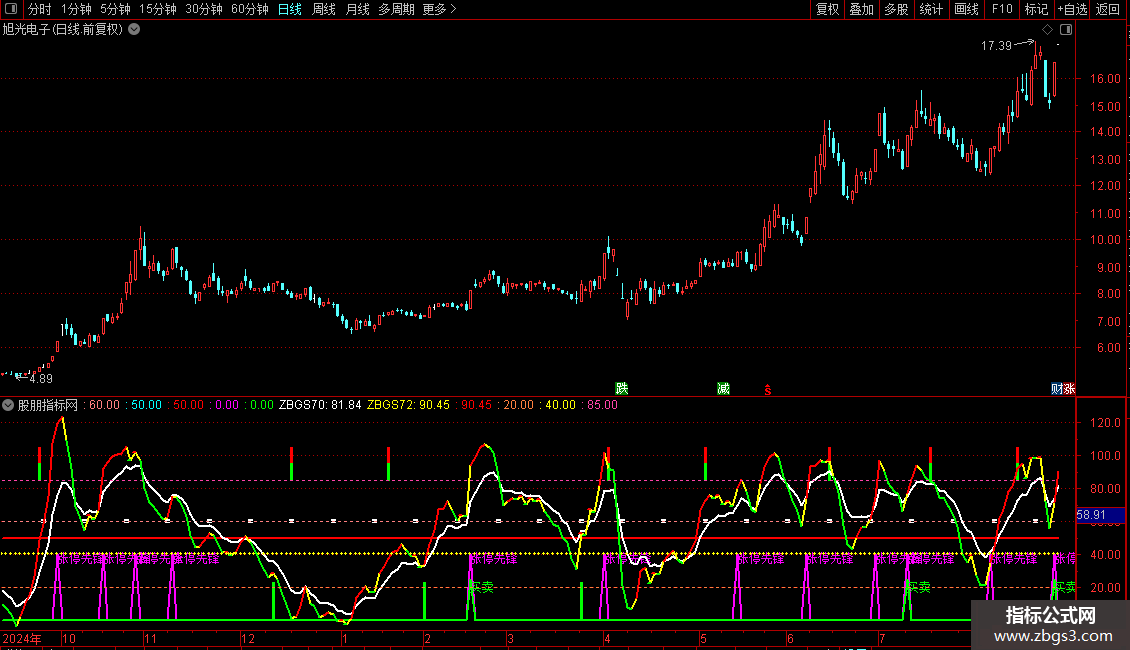Screen dimensions: 1130x650
Task: Click the diamond icon above price axis
Action: tap(1047, 30)
